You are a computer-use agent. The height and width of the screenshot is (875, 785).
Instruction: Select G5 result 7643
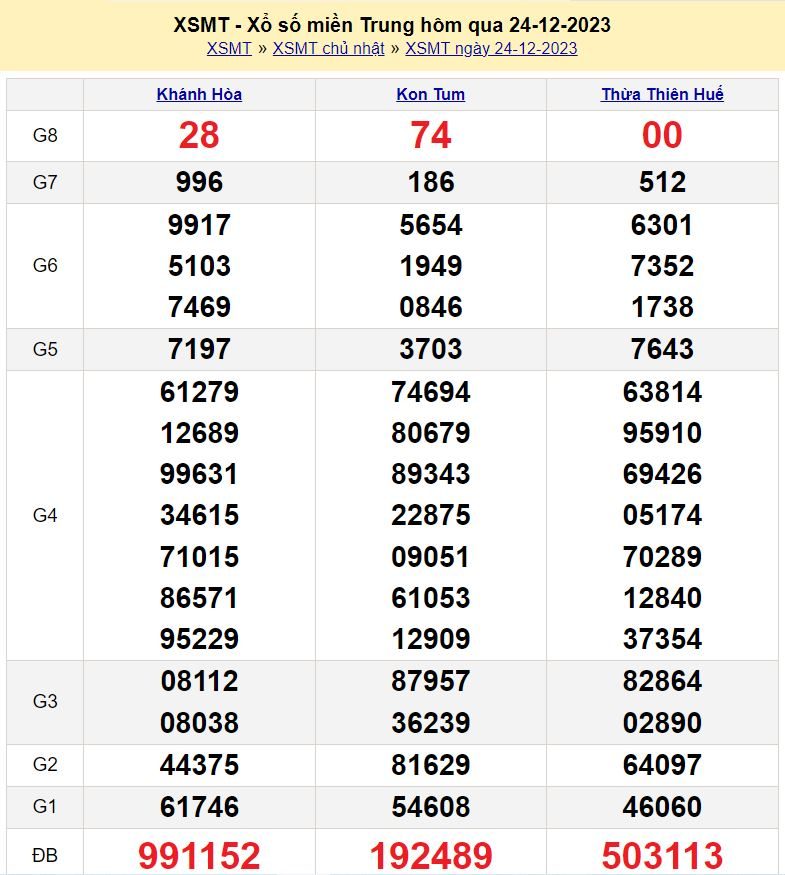click(662, 349)
